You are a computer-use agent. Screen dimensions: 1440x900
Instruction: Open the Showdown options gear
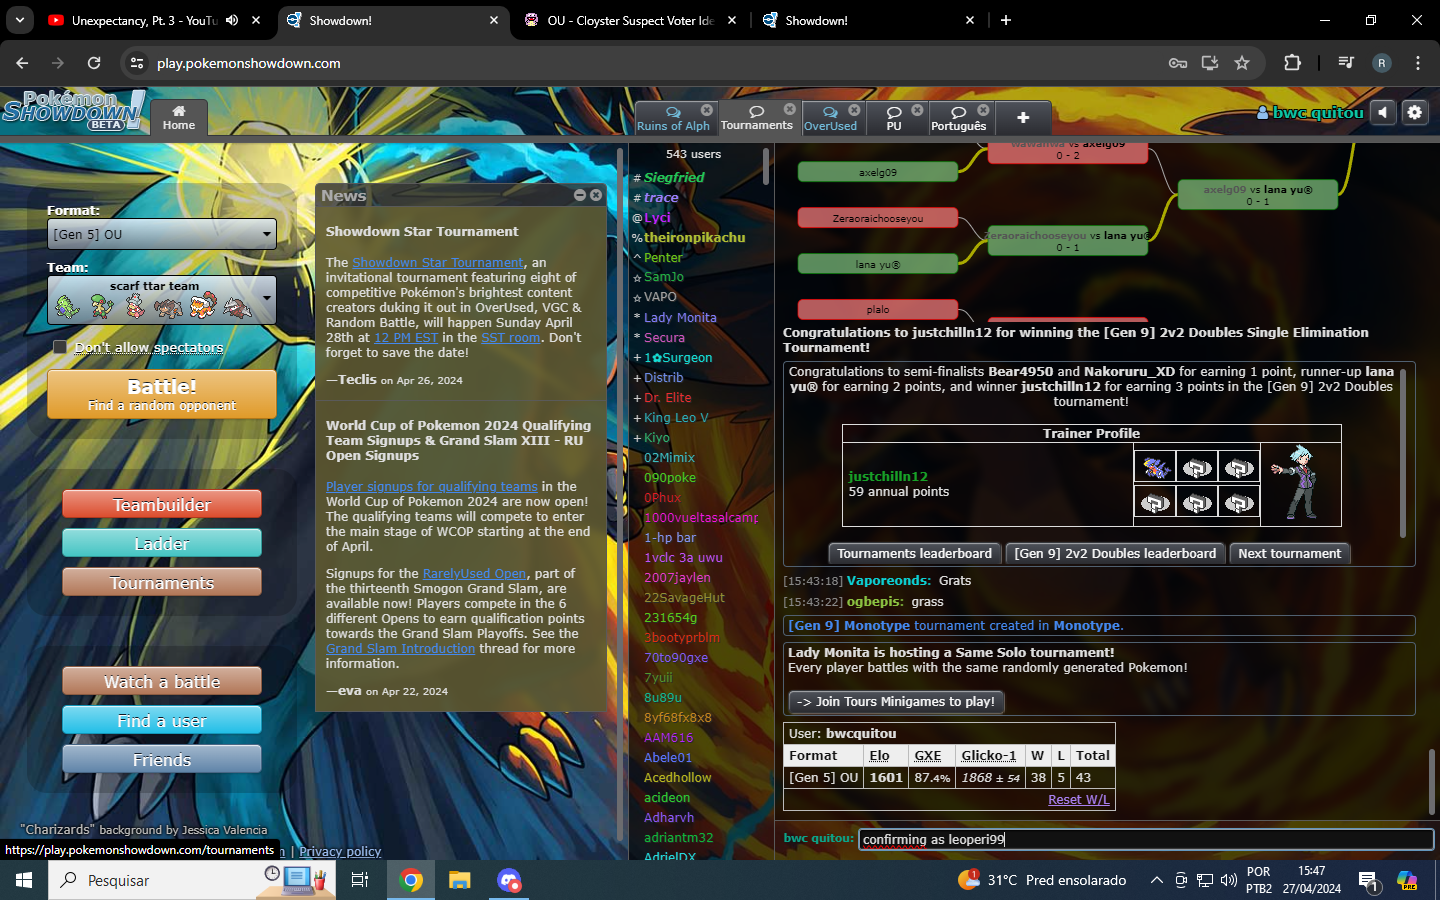1414,113
